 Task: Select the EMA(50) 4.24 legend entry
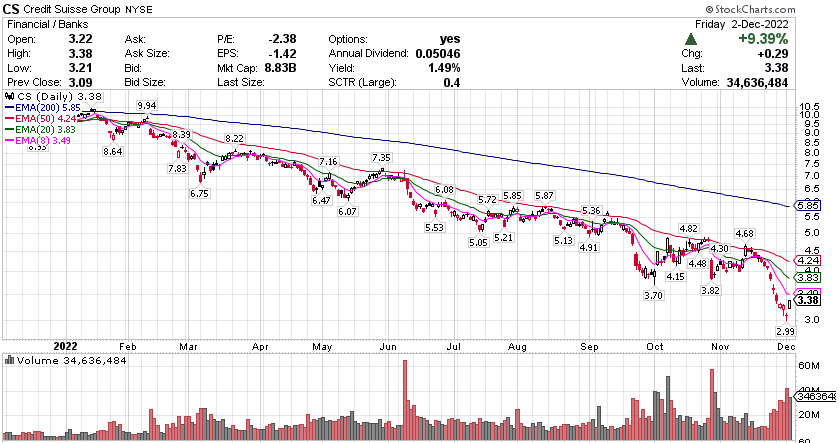[x=40, y=118]
